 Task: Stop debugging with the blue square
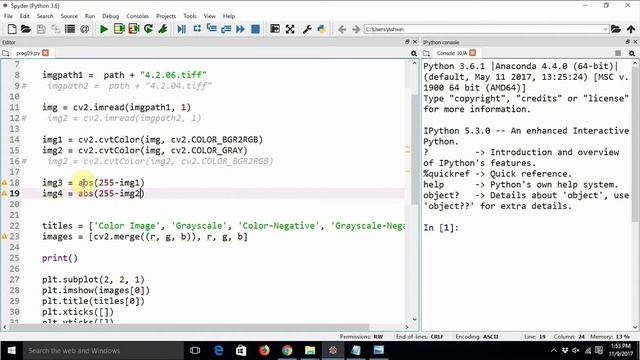coord(256,29)
